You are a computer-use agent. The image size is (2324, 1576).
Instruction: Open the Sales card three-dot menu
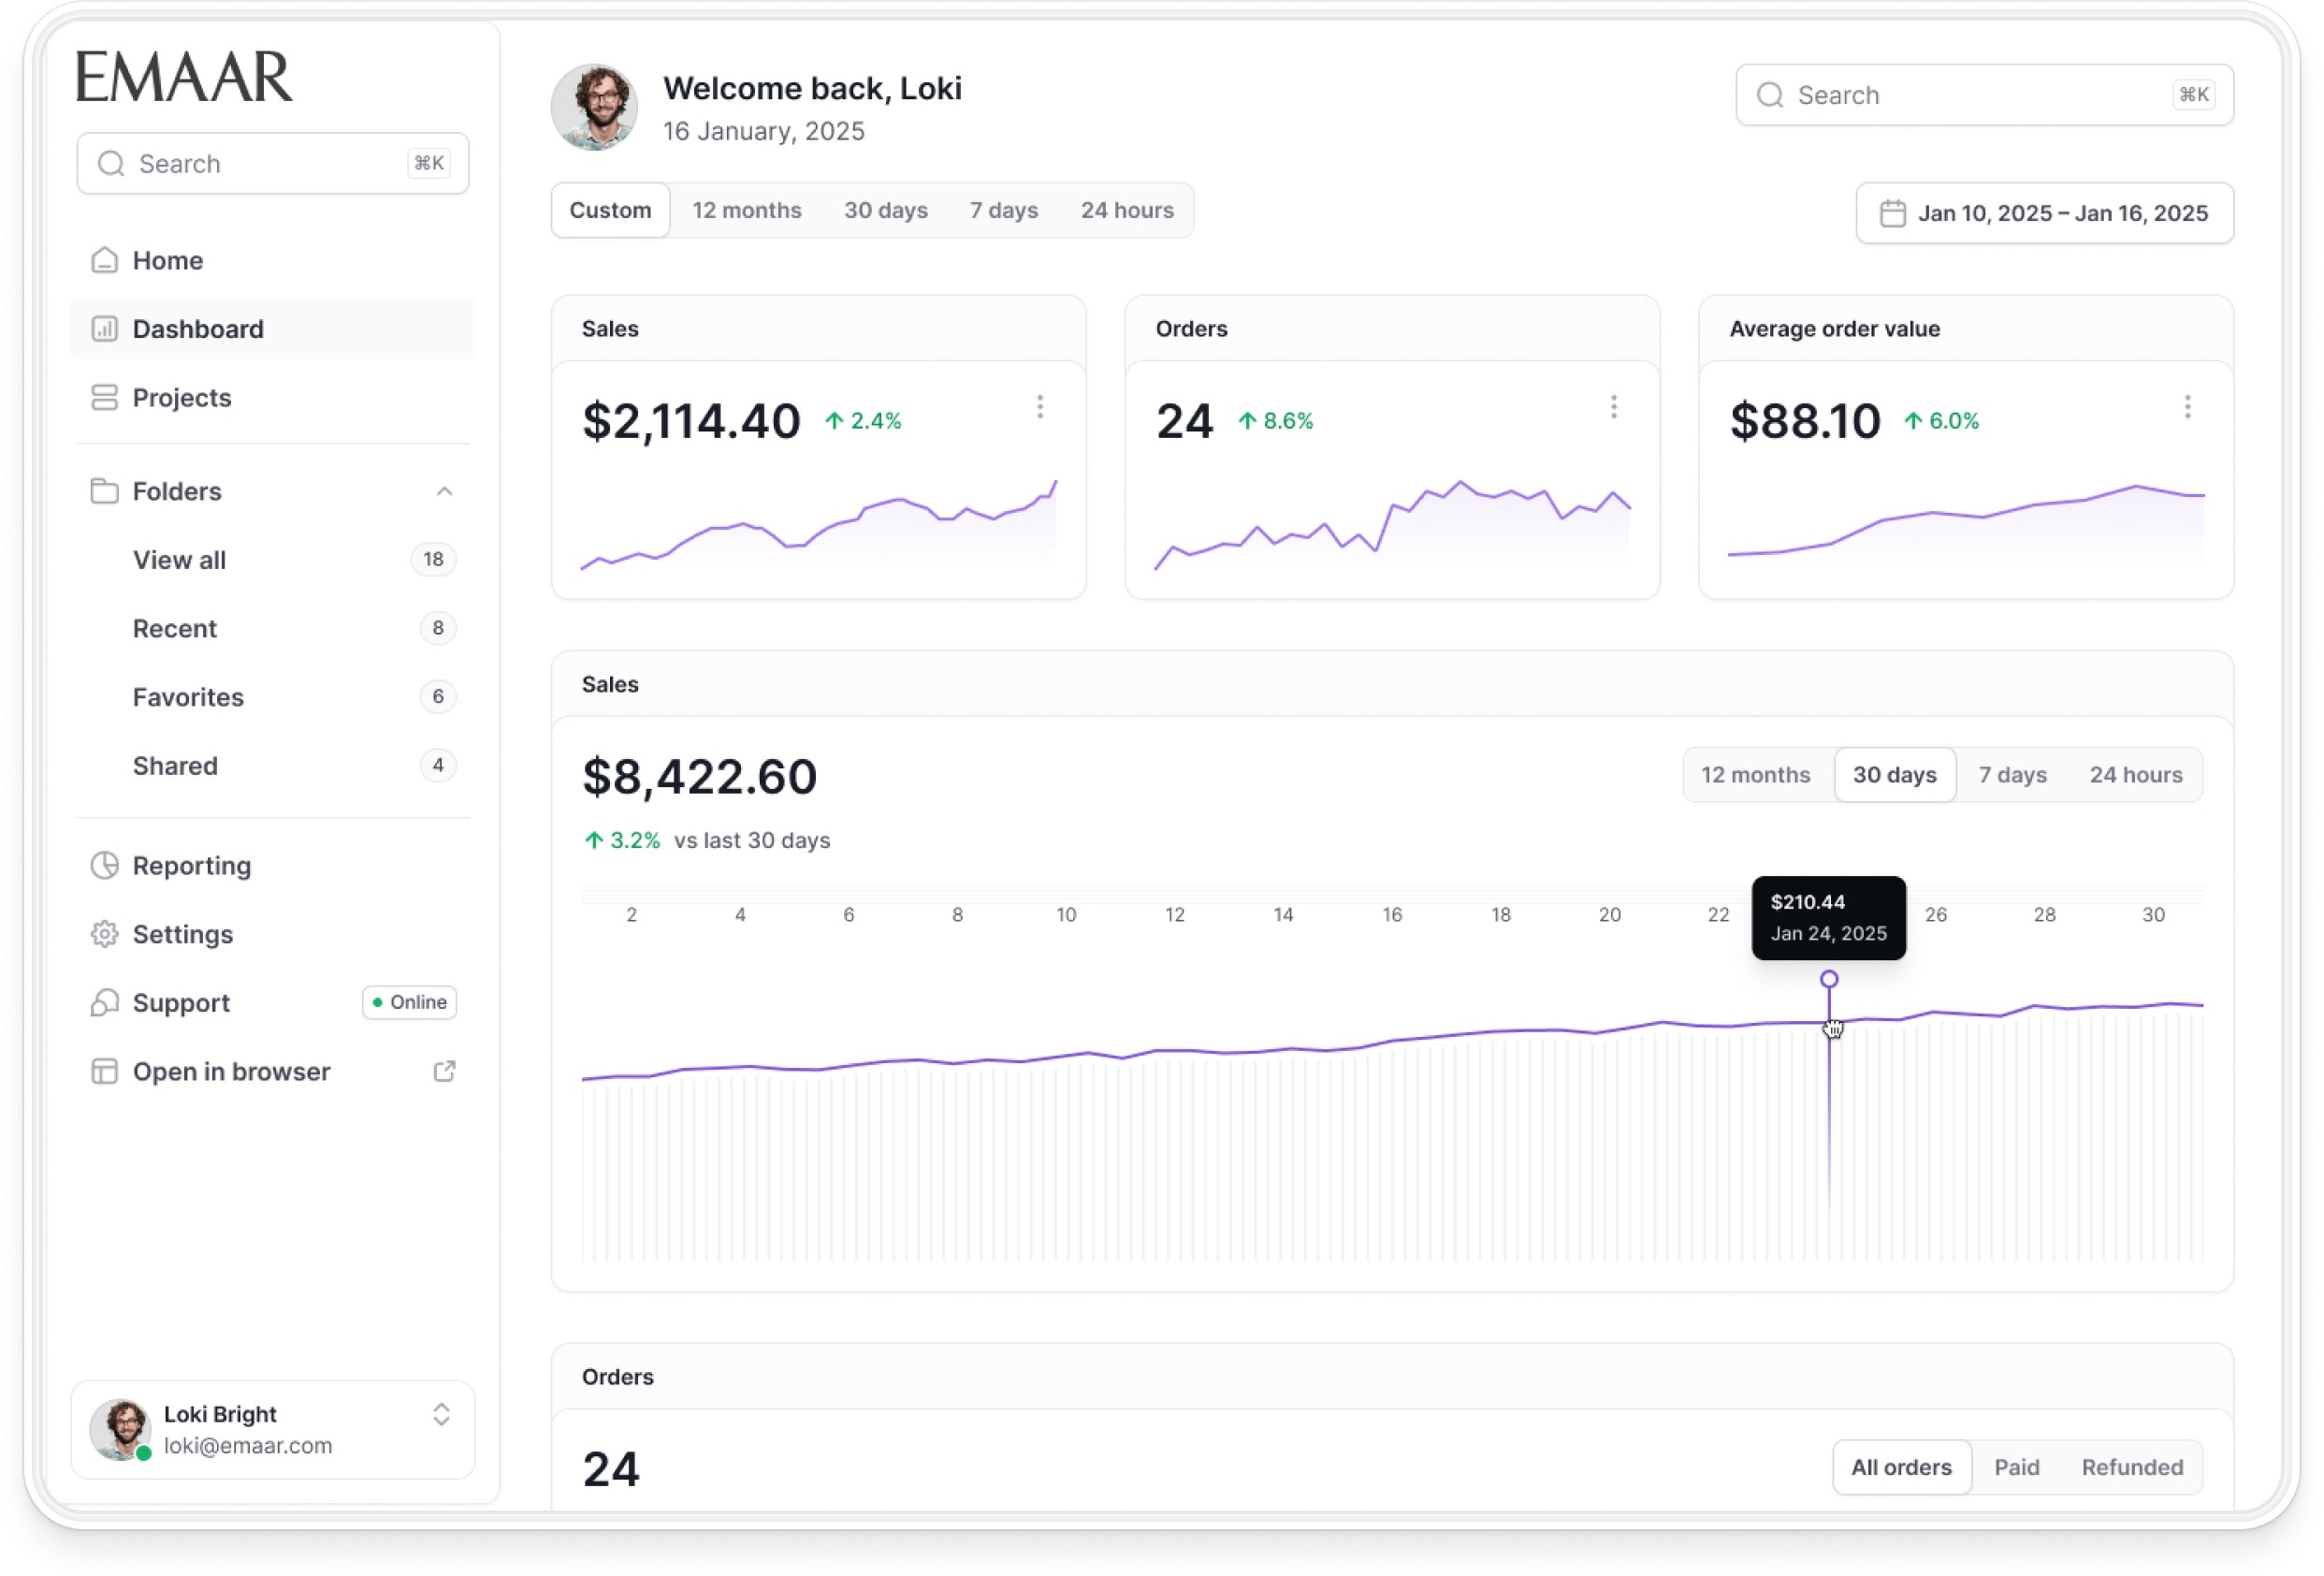(1040, 406)
